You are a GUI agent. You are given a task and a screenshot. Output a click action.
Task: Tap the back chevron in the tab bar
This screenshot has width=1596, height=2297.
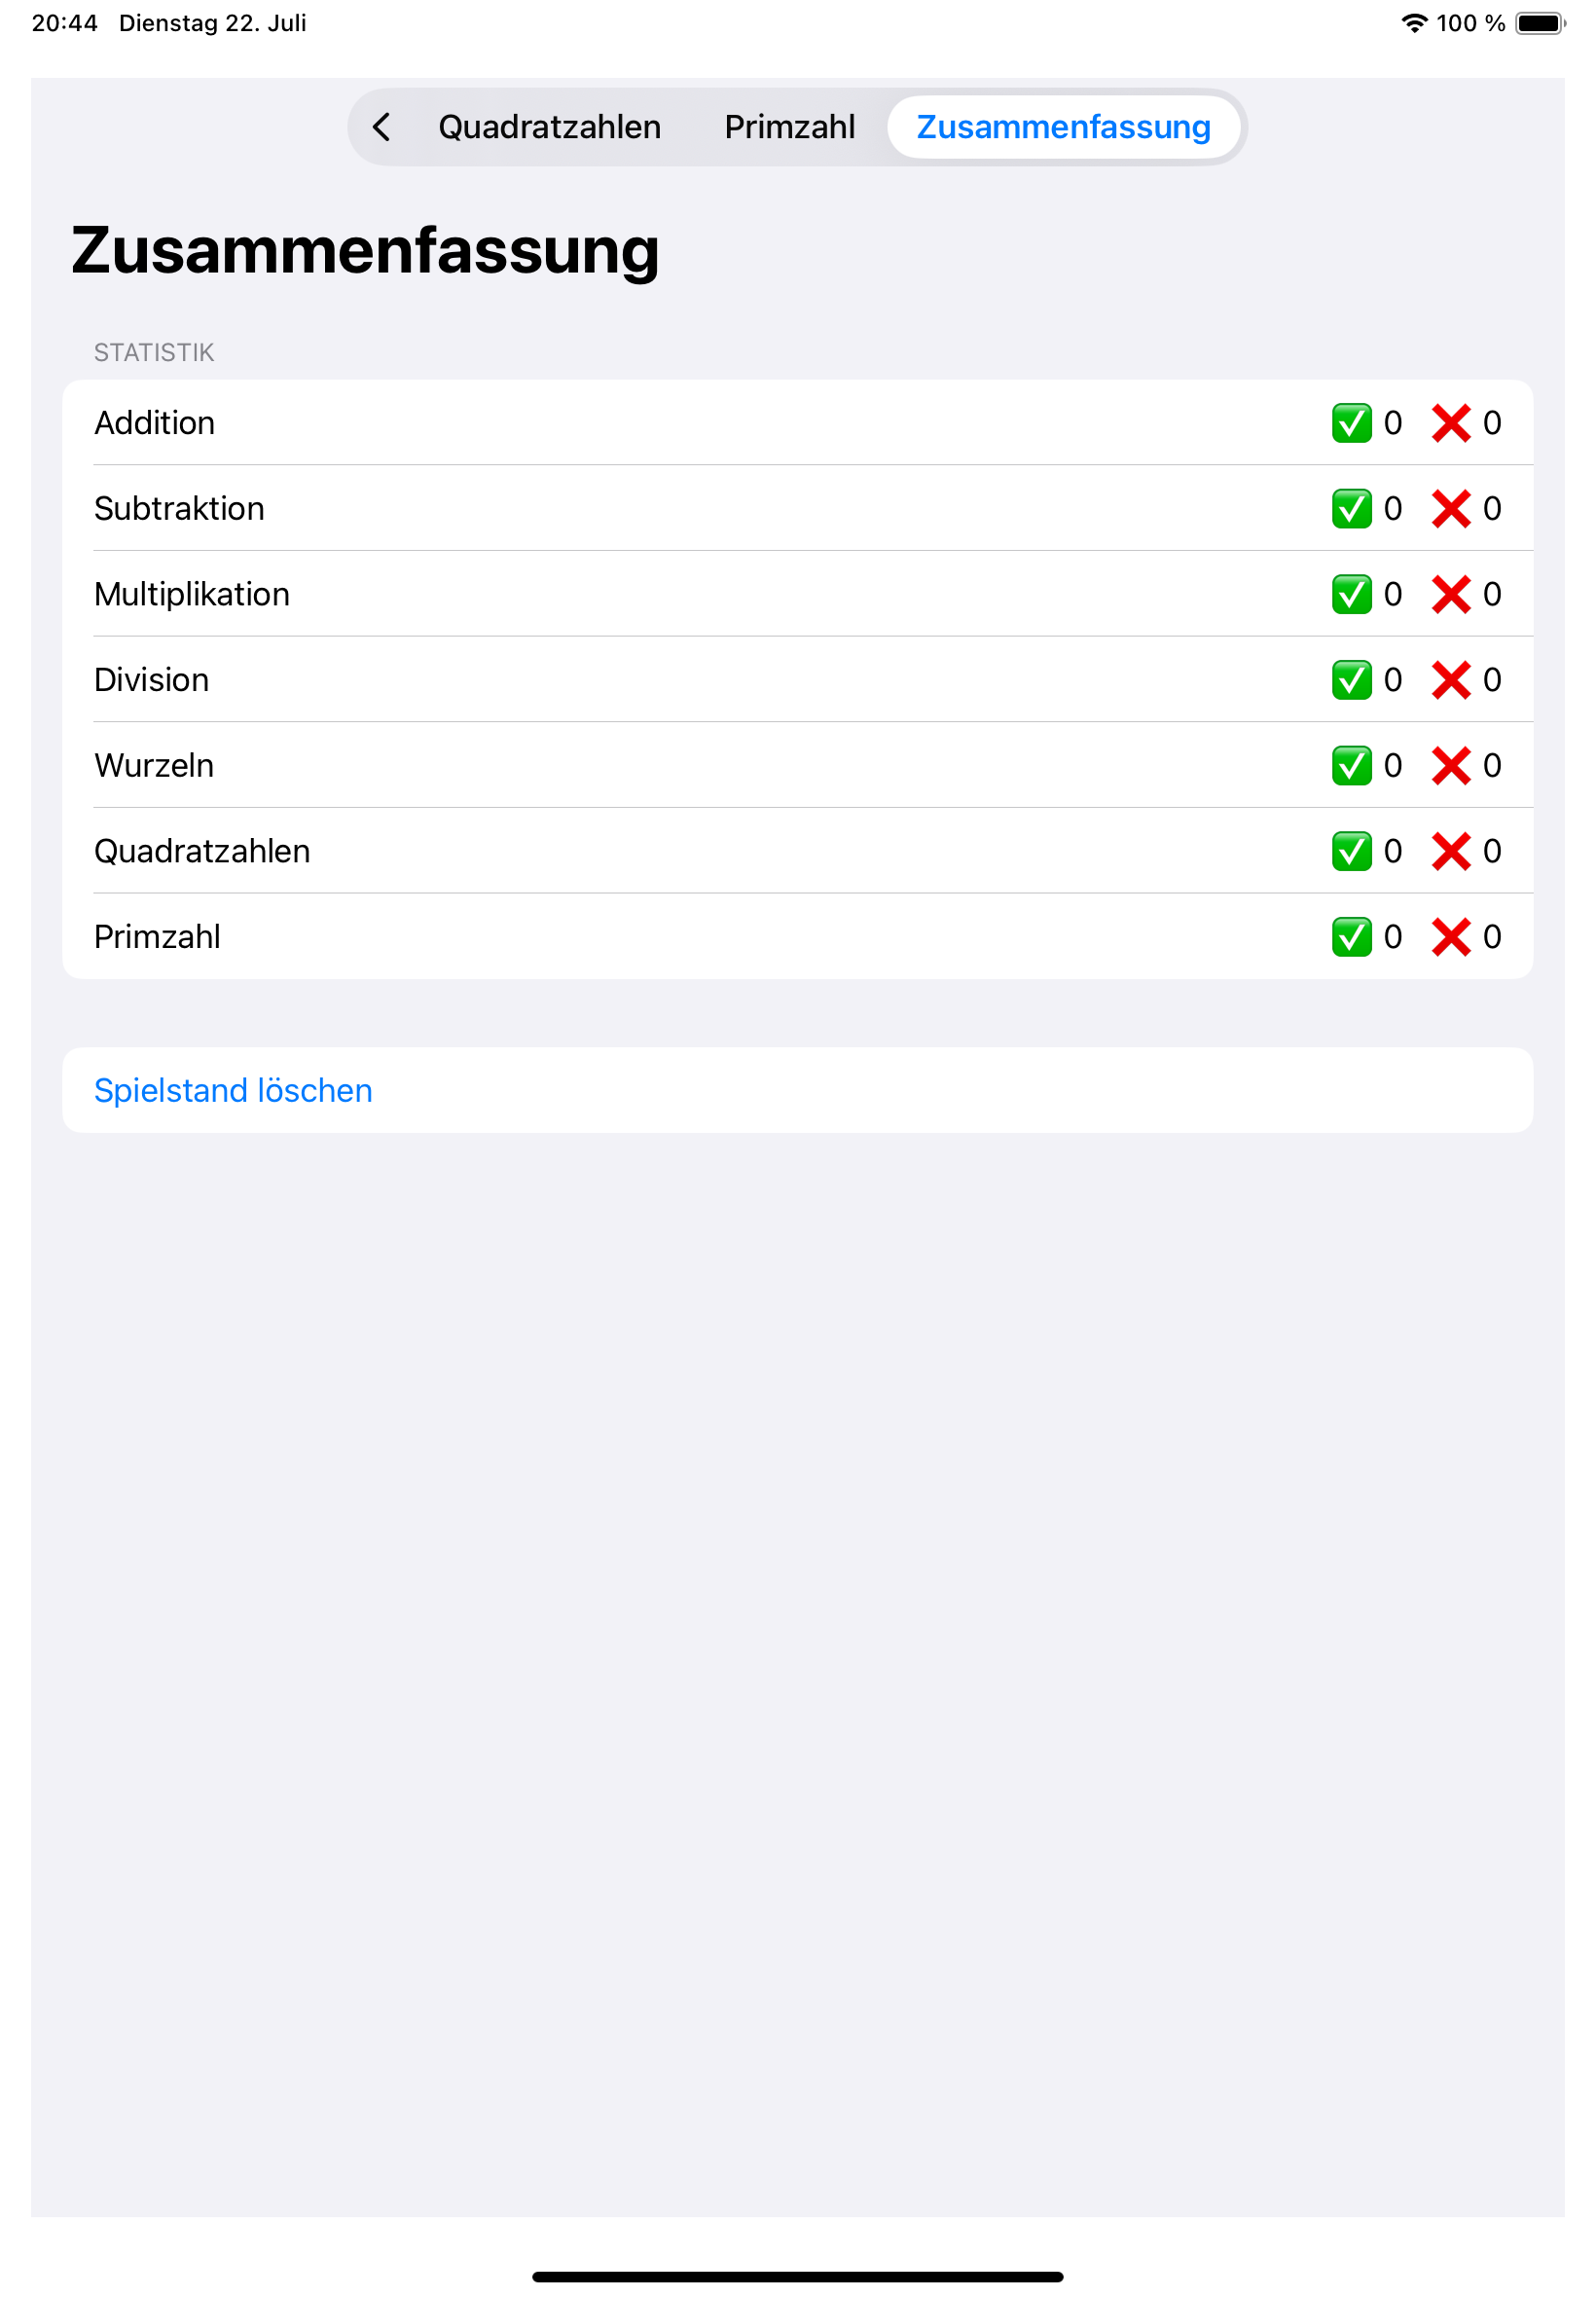[381, 127]
